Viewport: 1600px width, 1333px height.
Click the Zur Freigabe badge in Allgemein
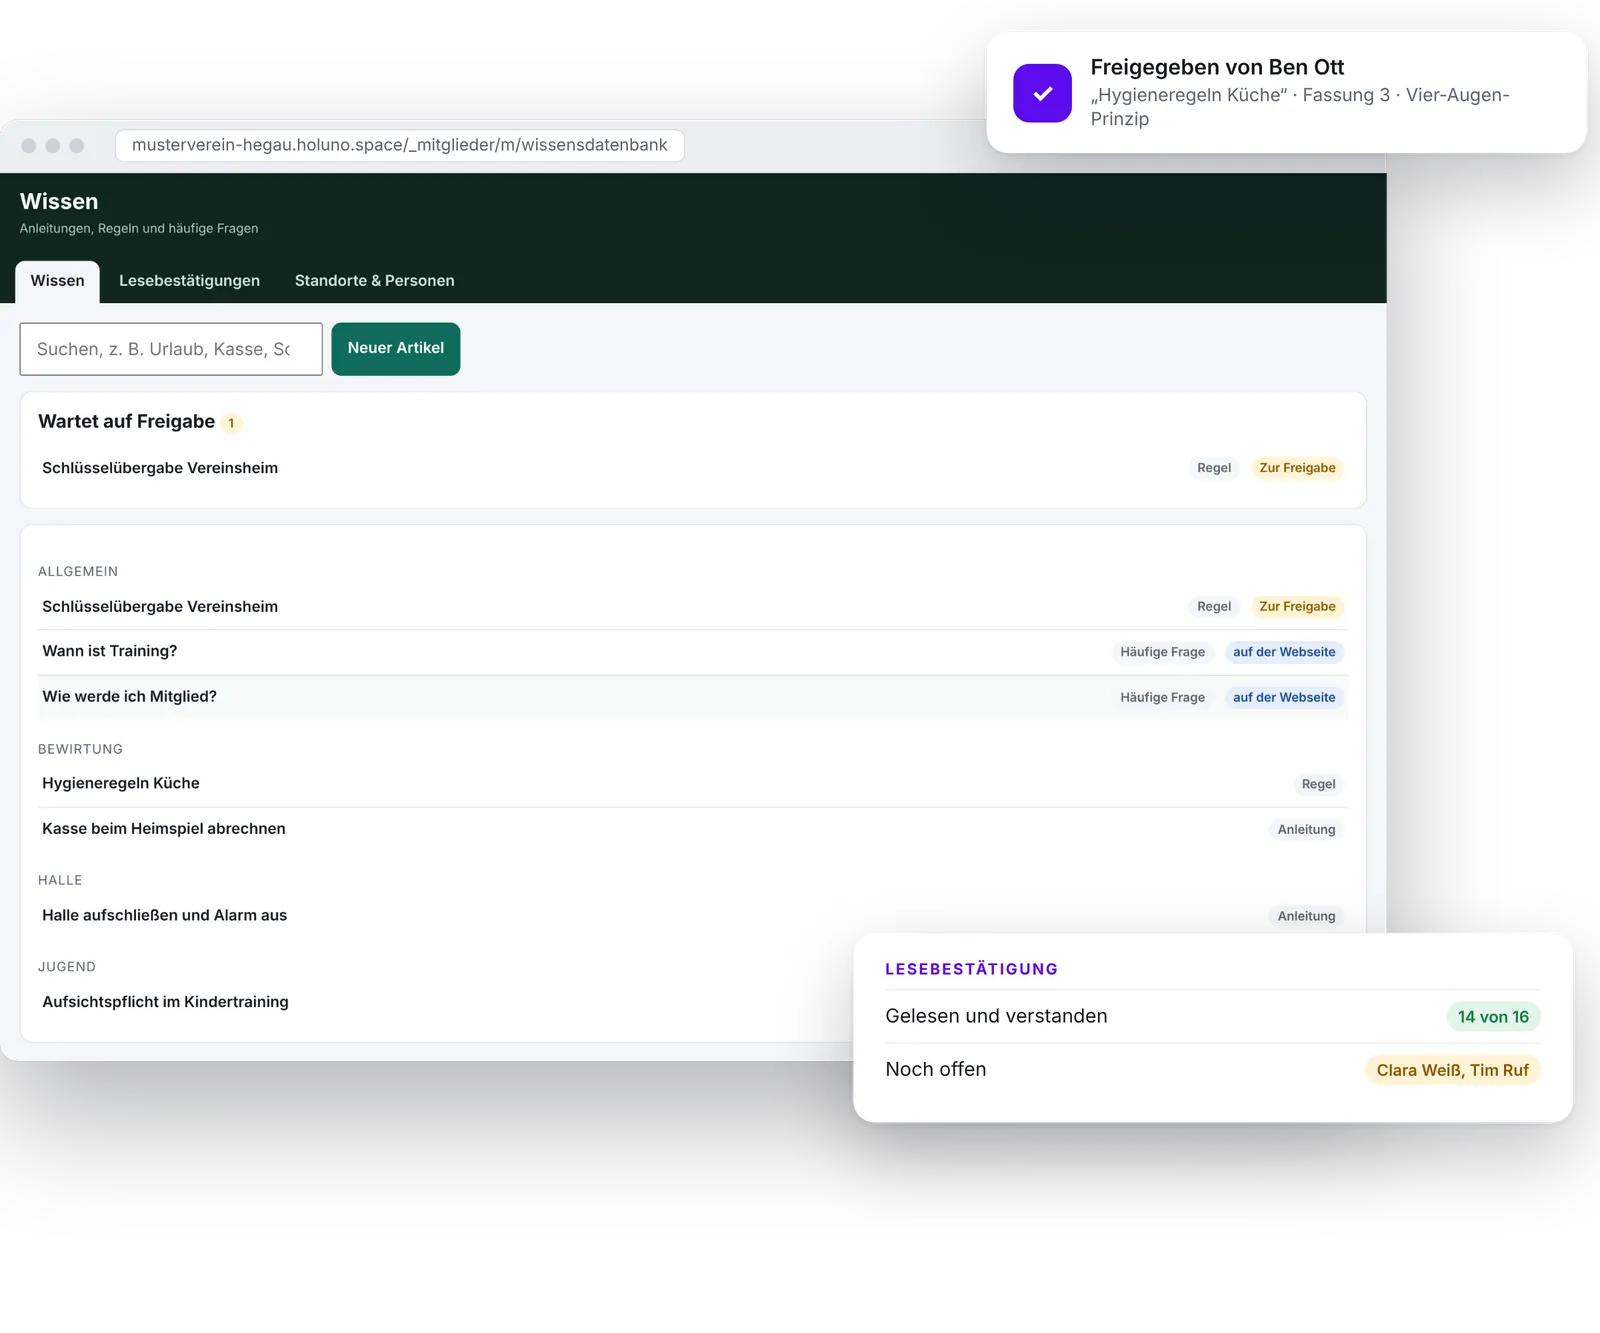pos(1297,607)
